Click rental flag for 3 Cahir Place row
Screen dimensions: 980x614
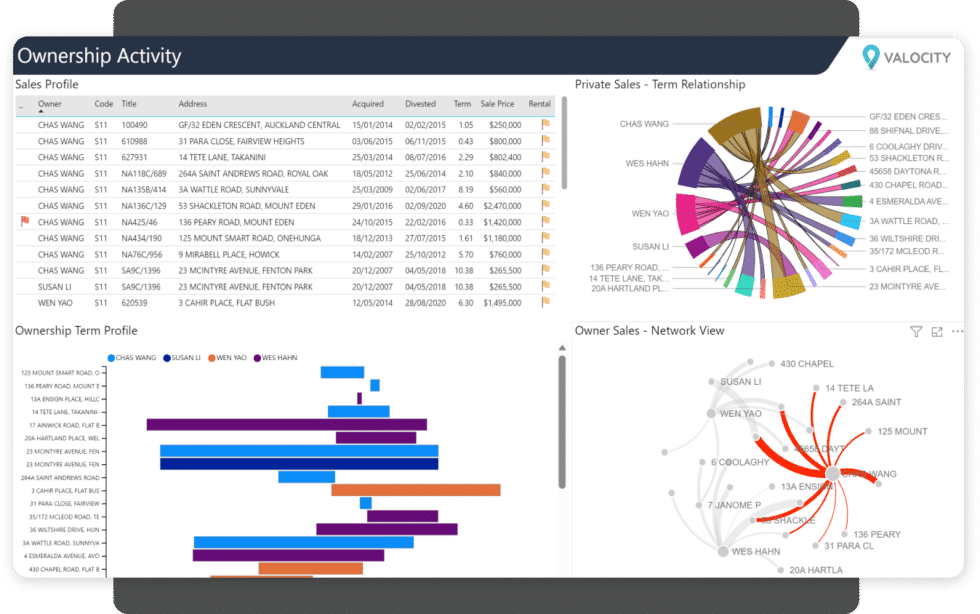point(546,302)
